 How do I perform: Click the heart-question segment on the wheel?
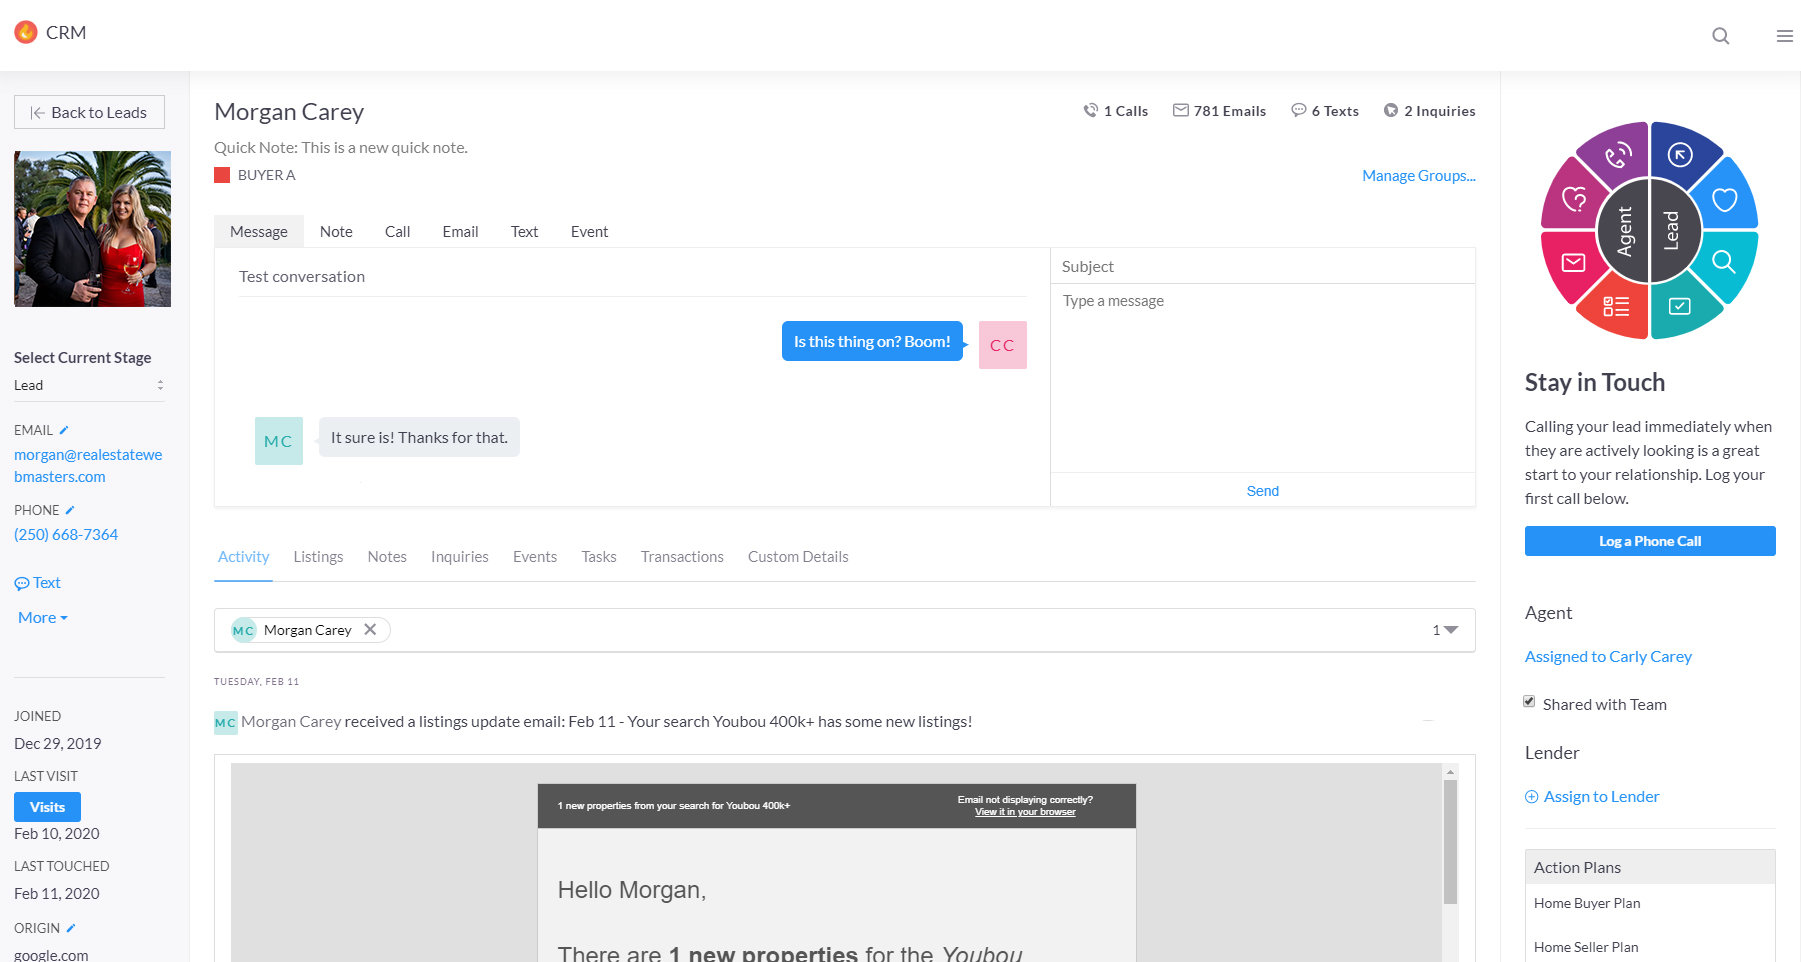point(1574,200)
